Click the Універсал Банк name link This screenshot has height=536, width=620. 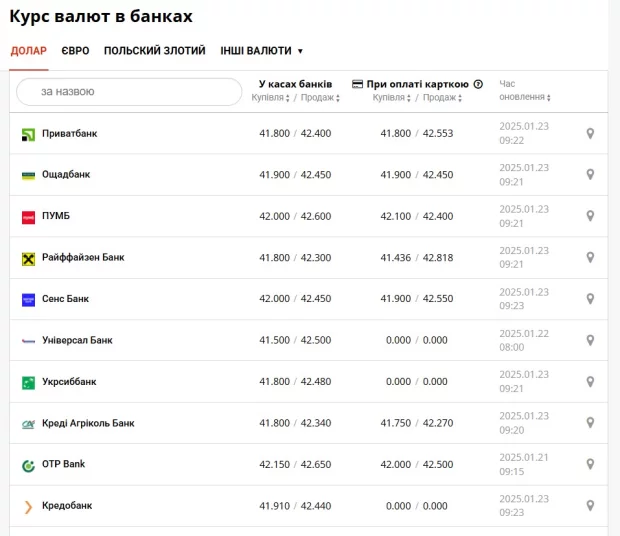coord(77,341)
